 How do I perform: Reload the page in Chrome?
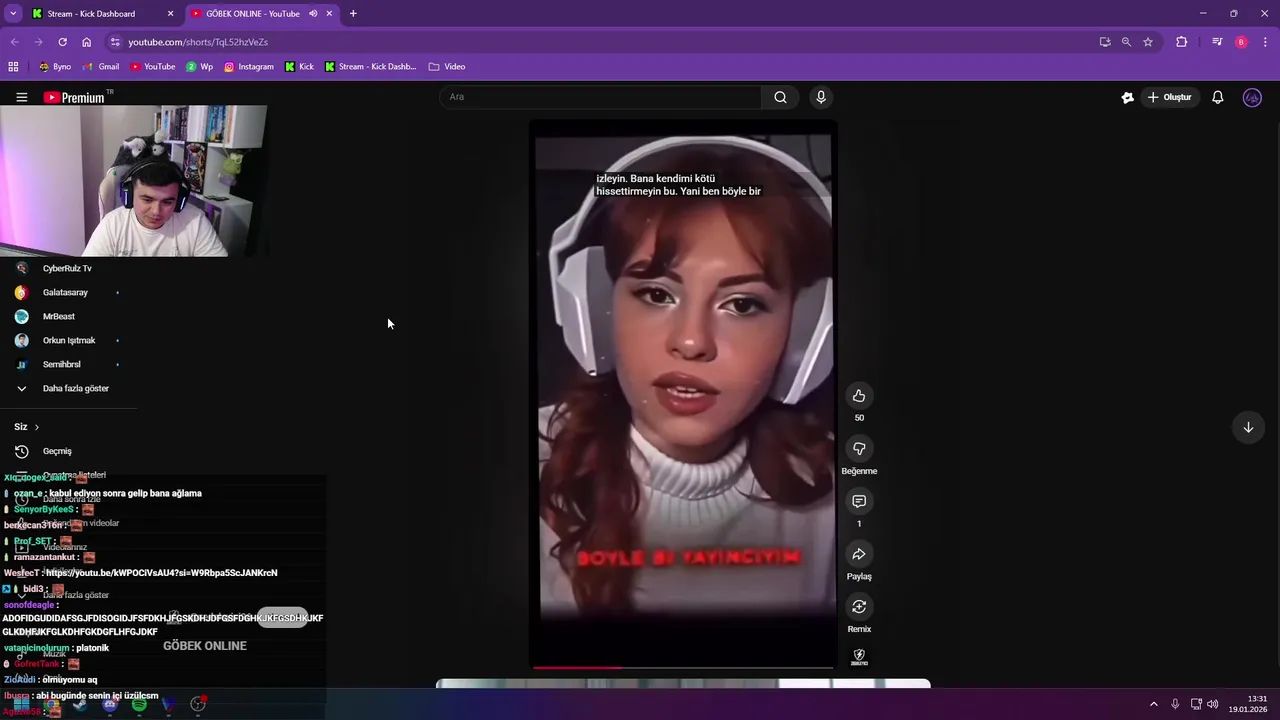pos(62,42)
